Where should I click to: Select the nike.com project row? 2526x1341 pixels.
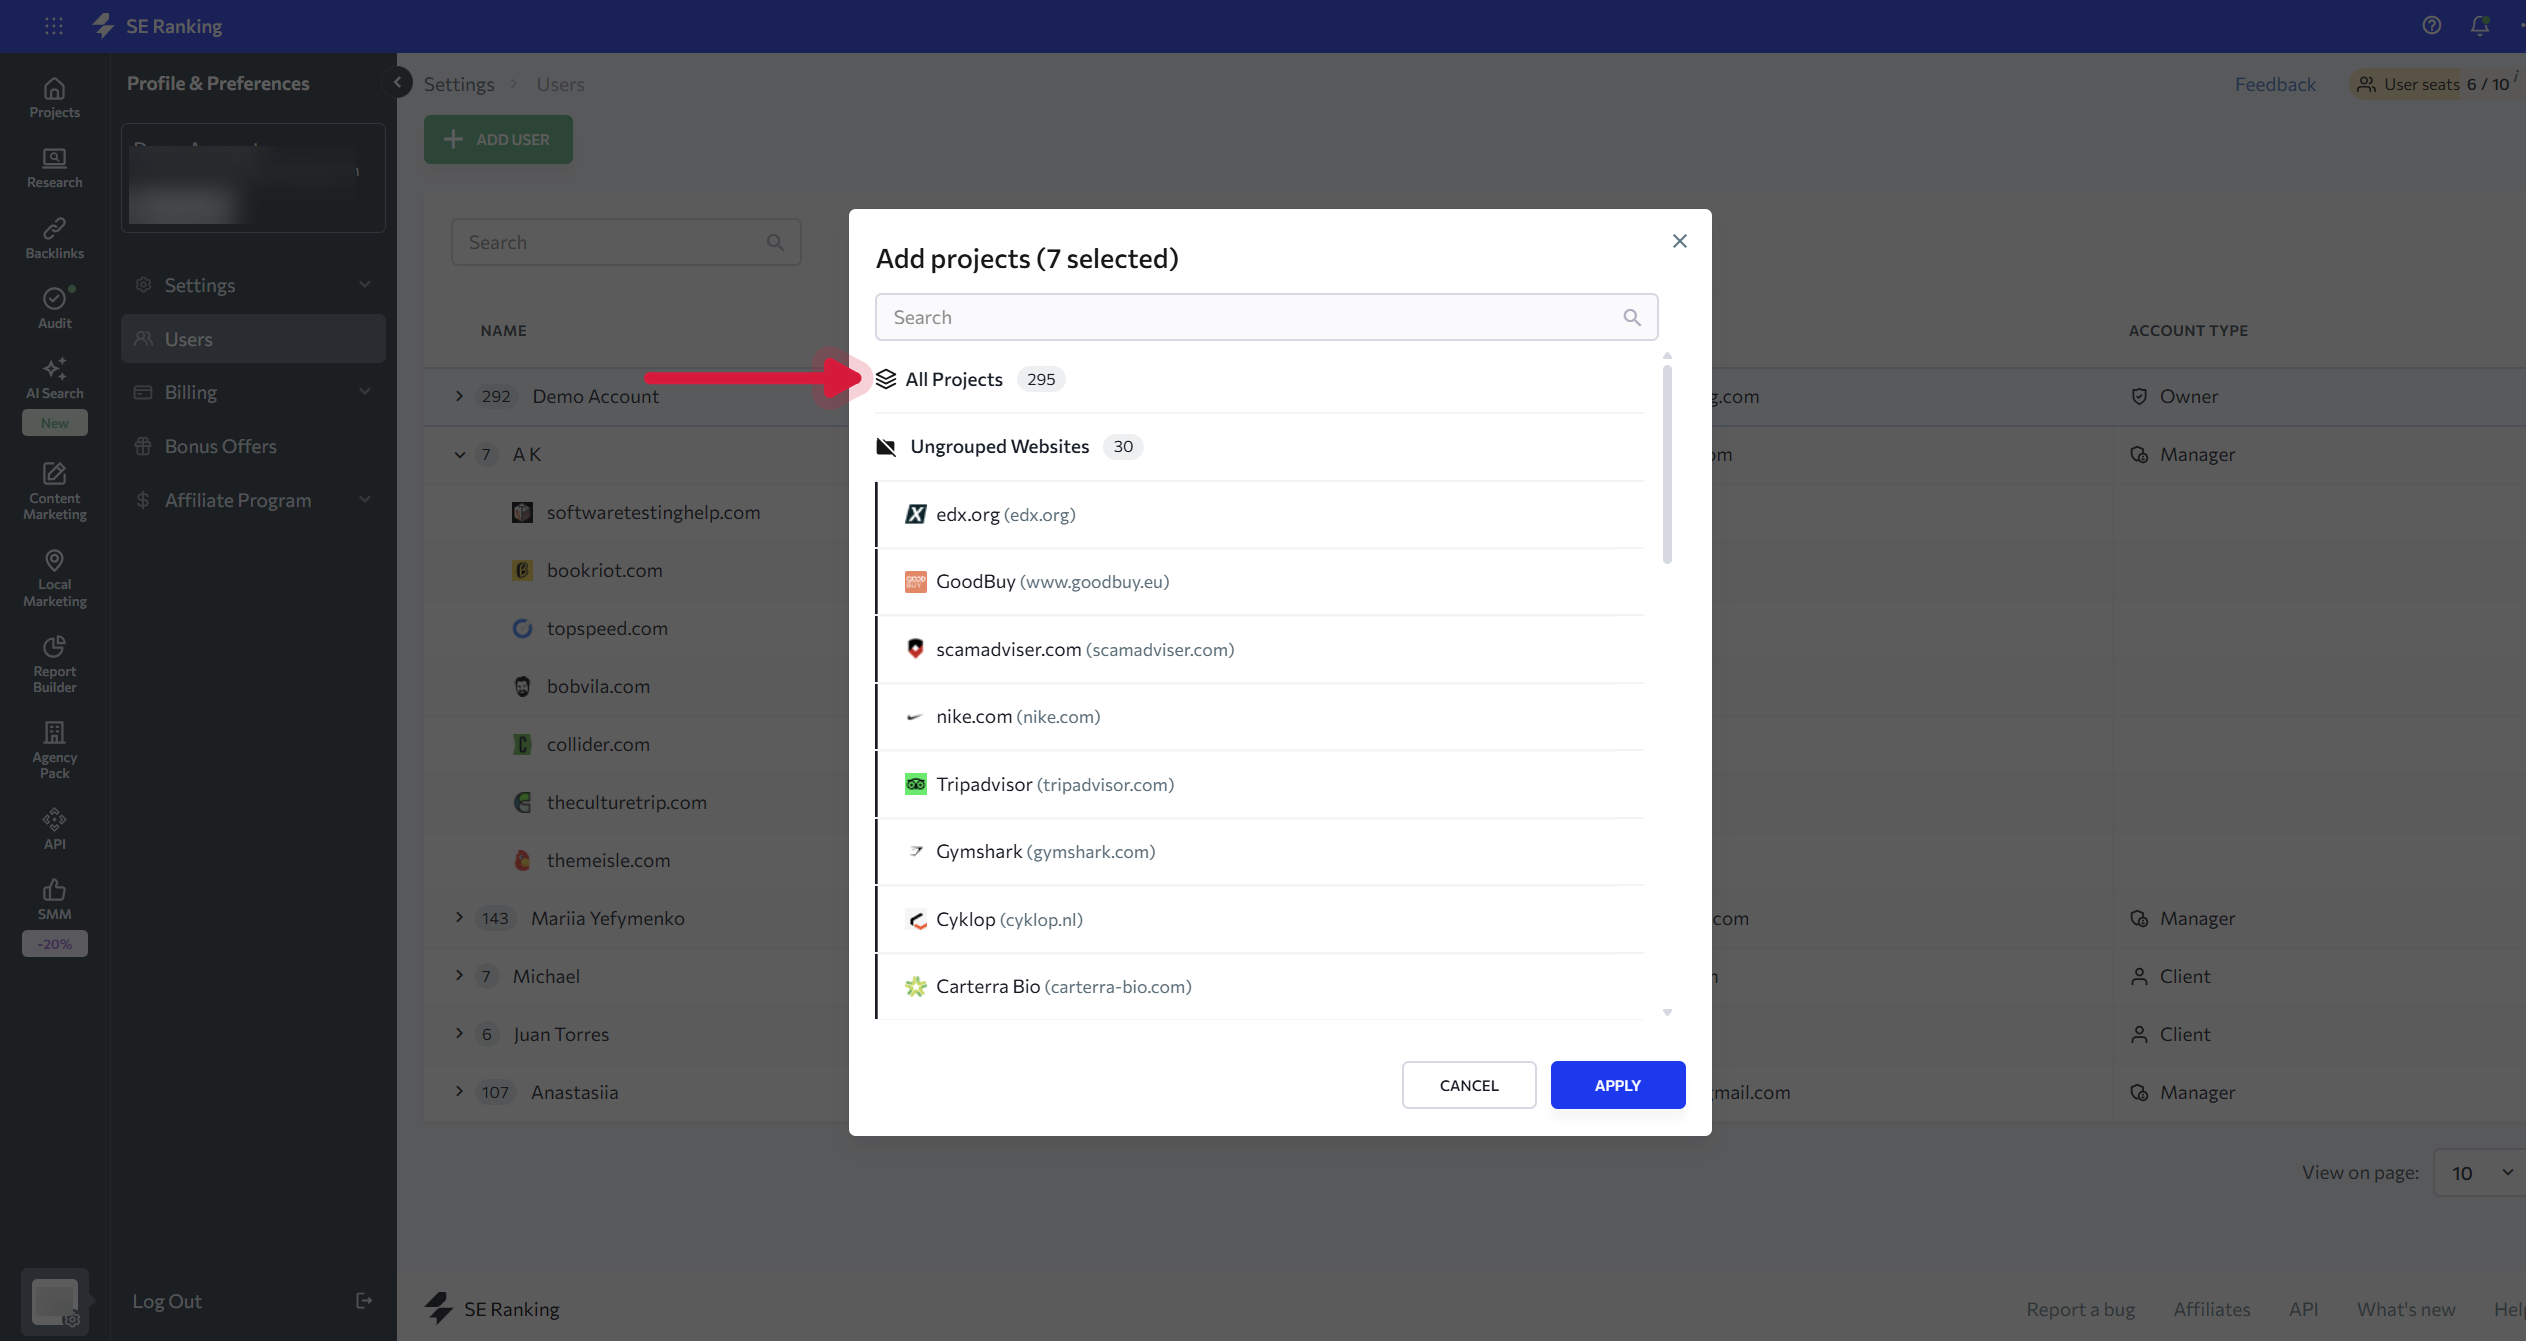[x=1260, y=716]
